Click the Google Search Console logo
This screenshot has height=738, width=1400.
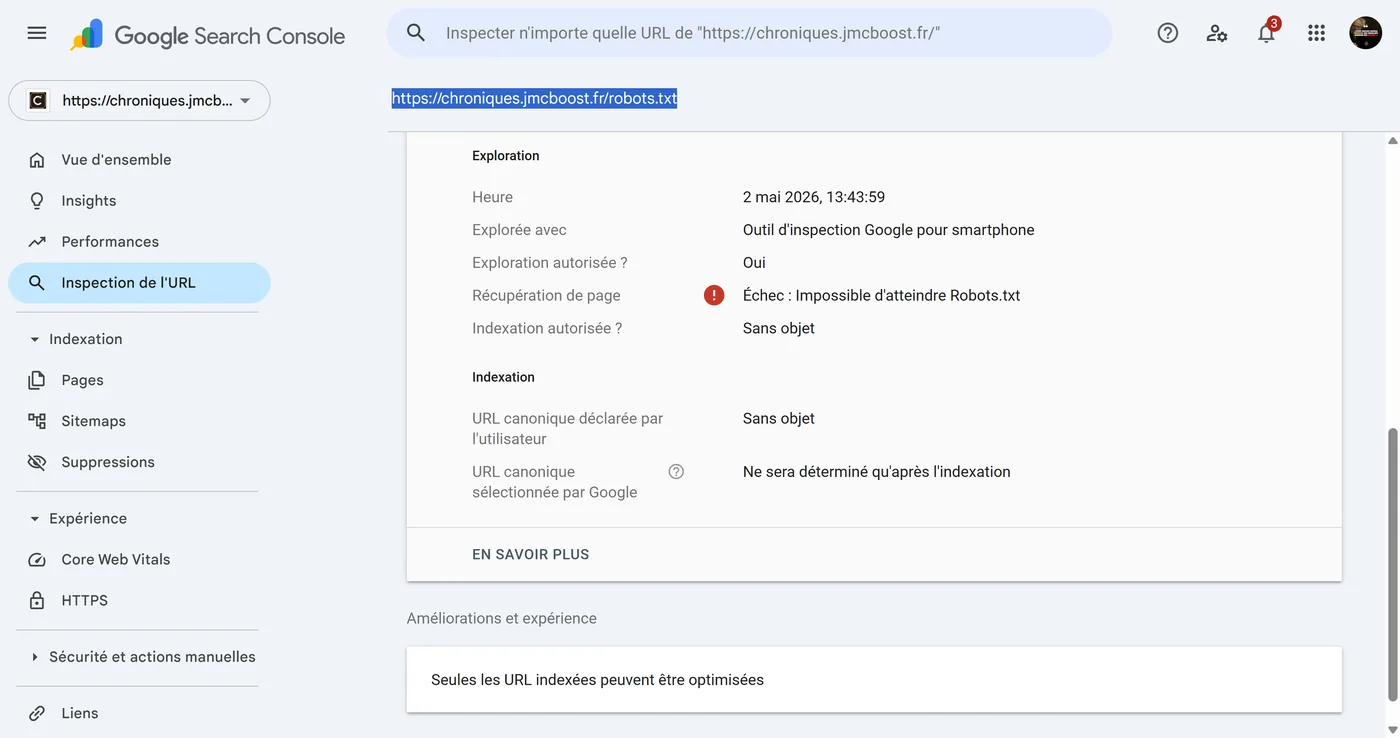coord(207,36)
